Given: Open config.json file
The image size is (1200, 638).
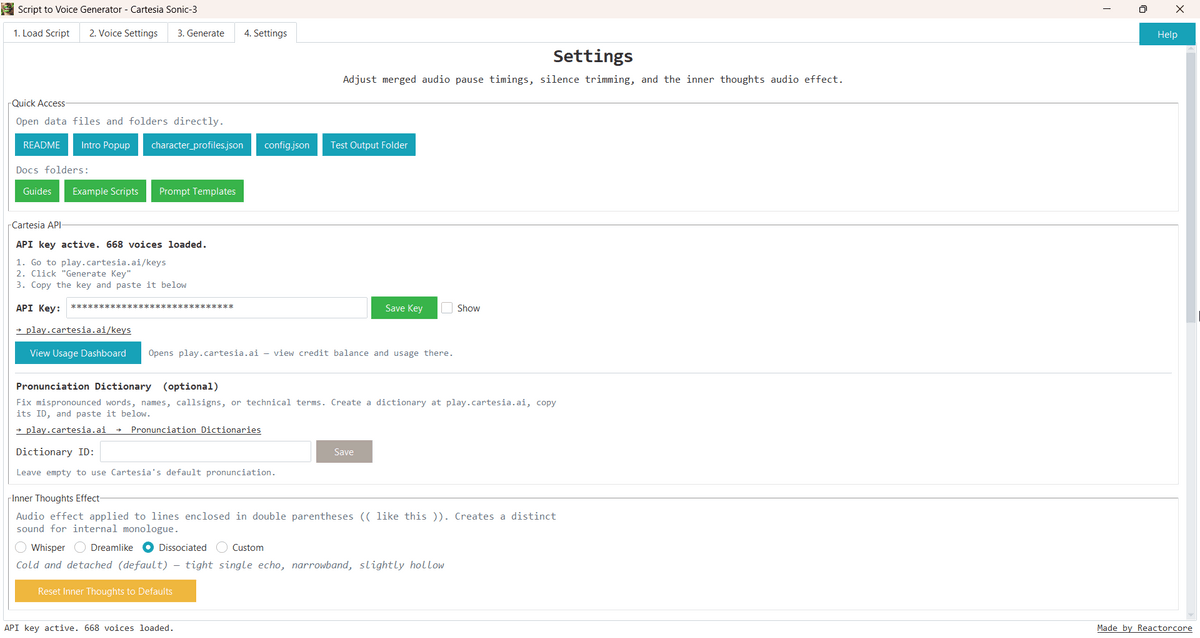Looking at the screenshot, I should point(287,145).
